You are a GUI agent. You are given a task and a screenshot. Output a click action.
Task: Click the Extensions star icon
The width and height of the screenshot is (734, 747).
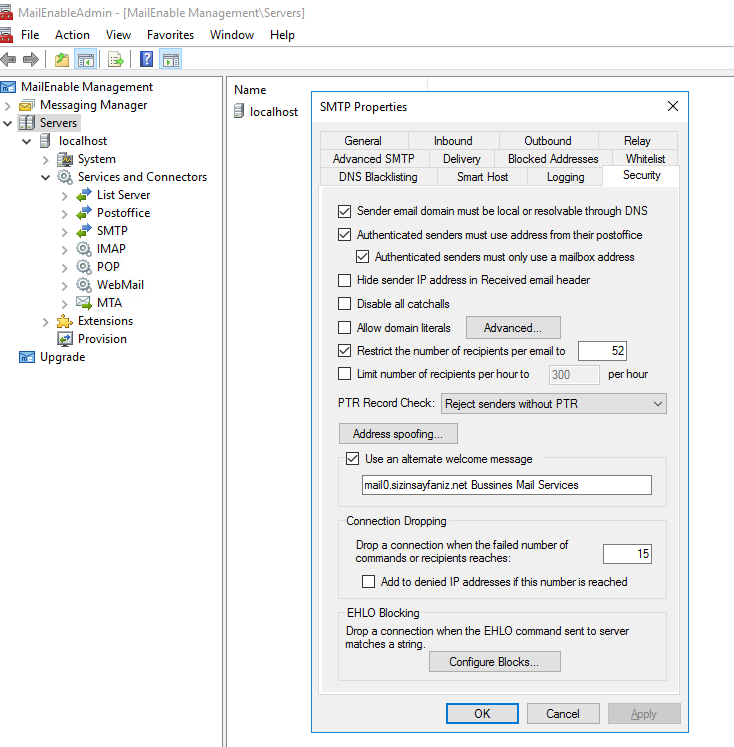(65, 322)
